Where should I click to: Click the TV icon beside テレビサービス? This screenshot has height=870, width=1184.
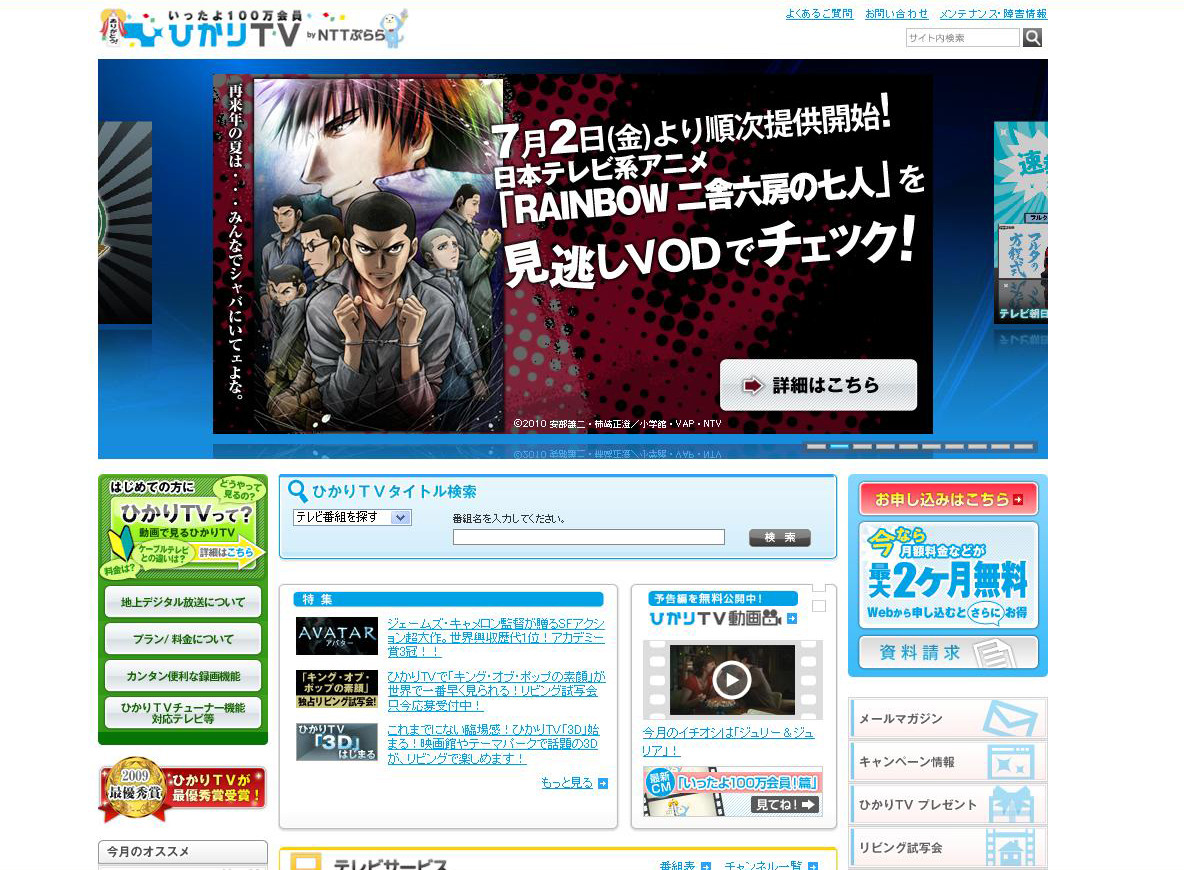tap(307, 862)
